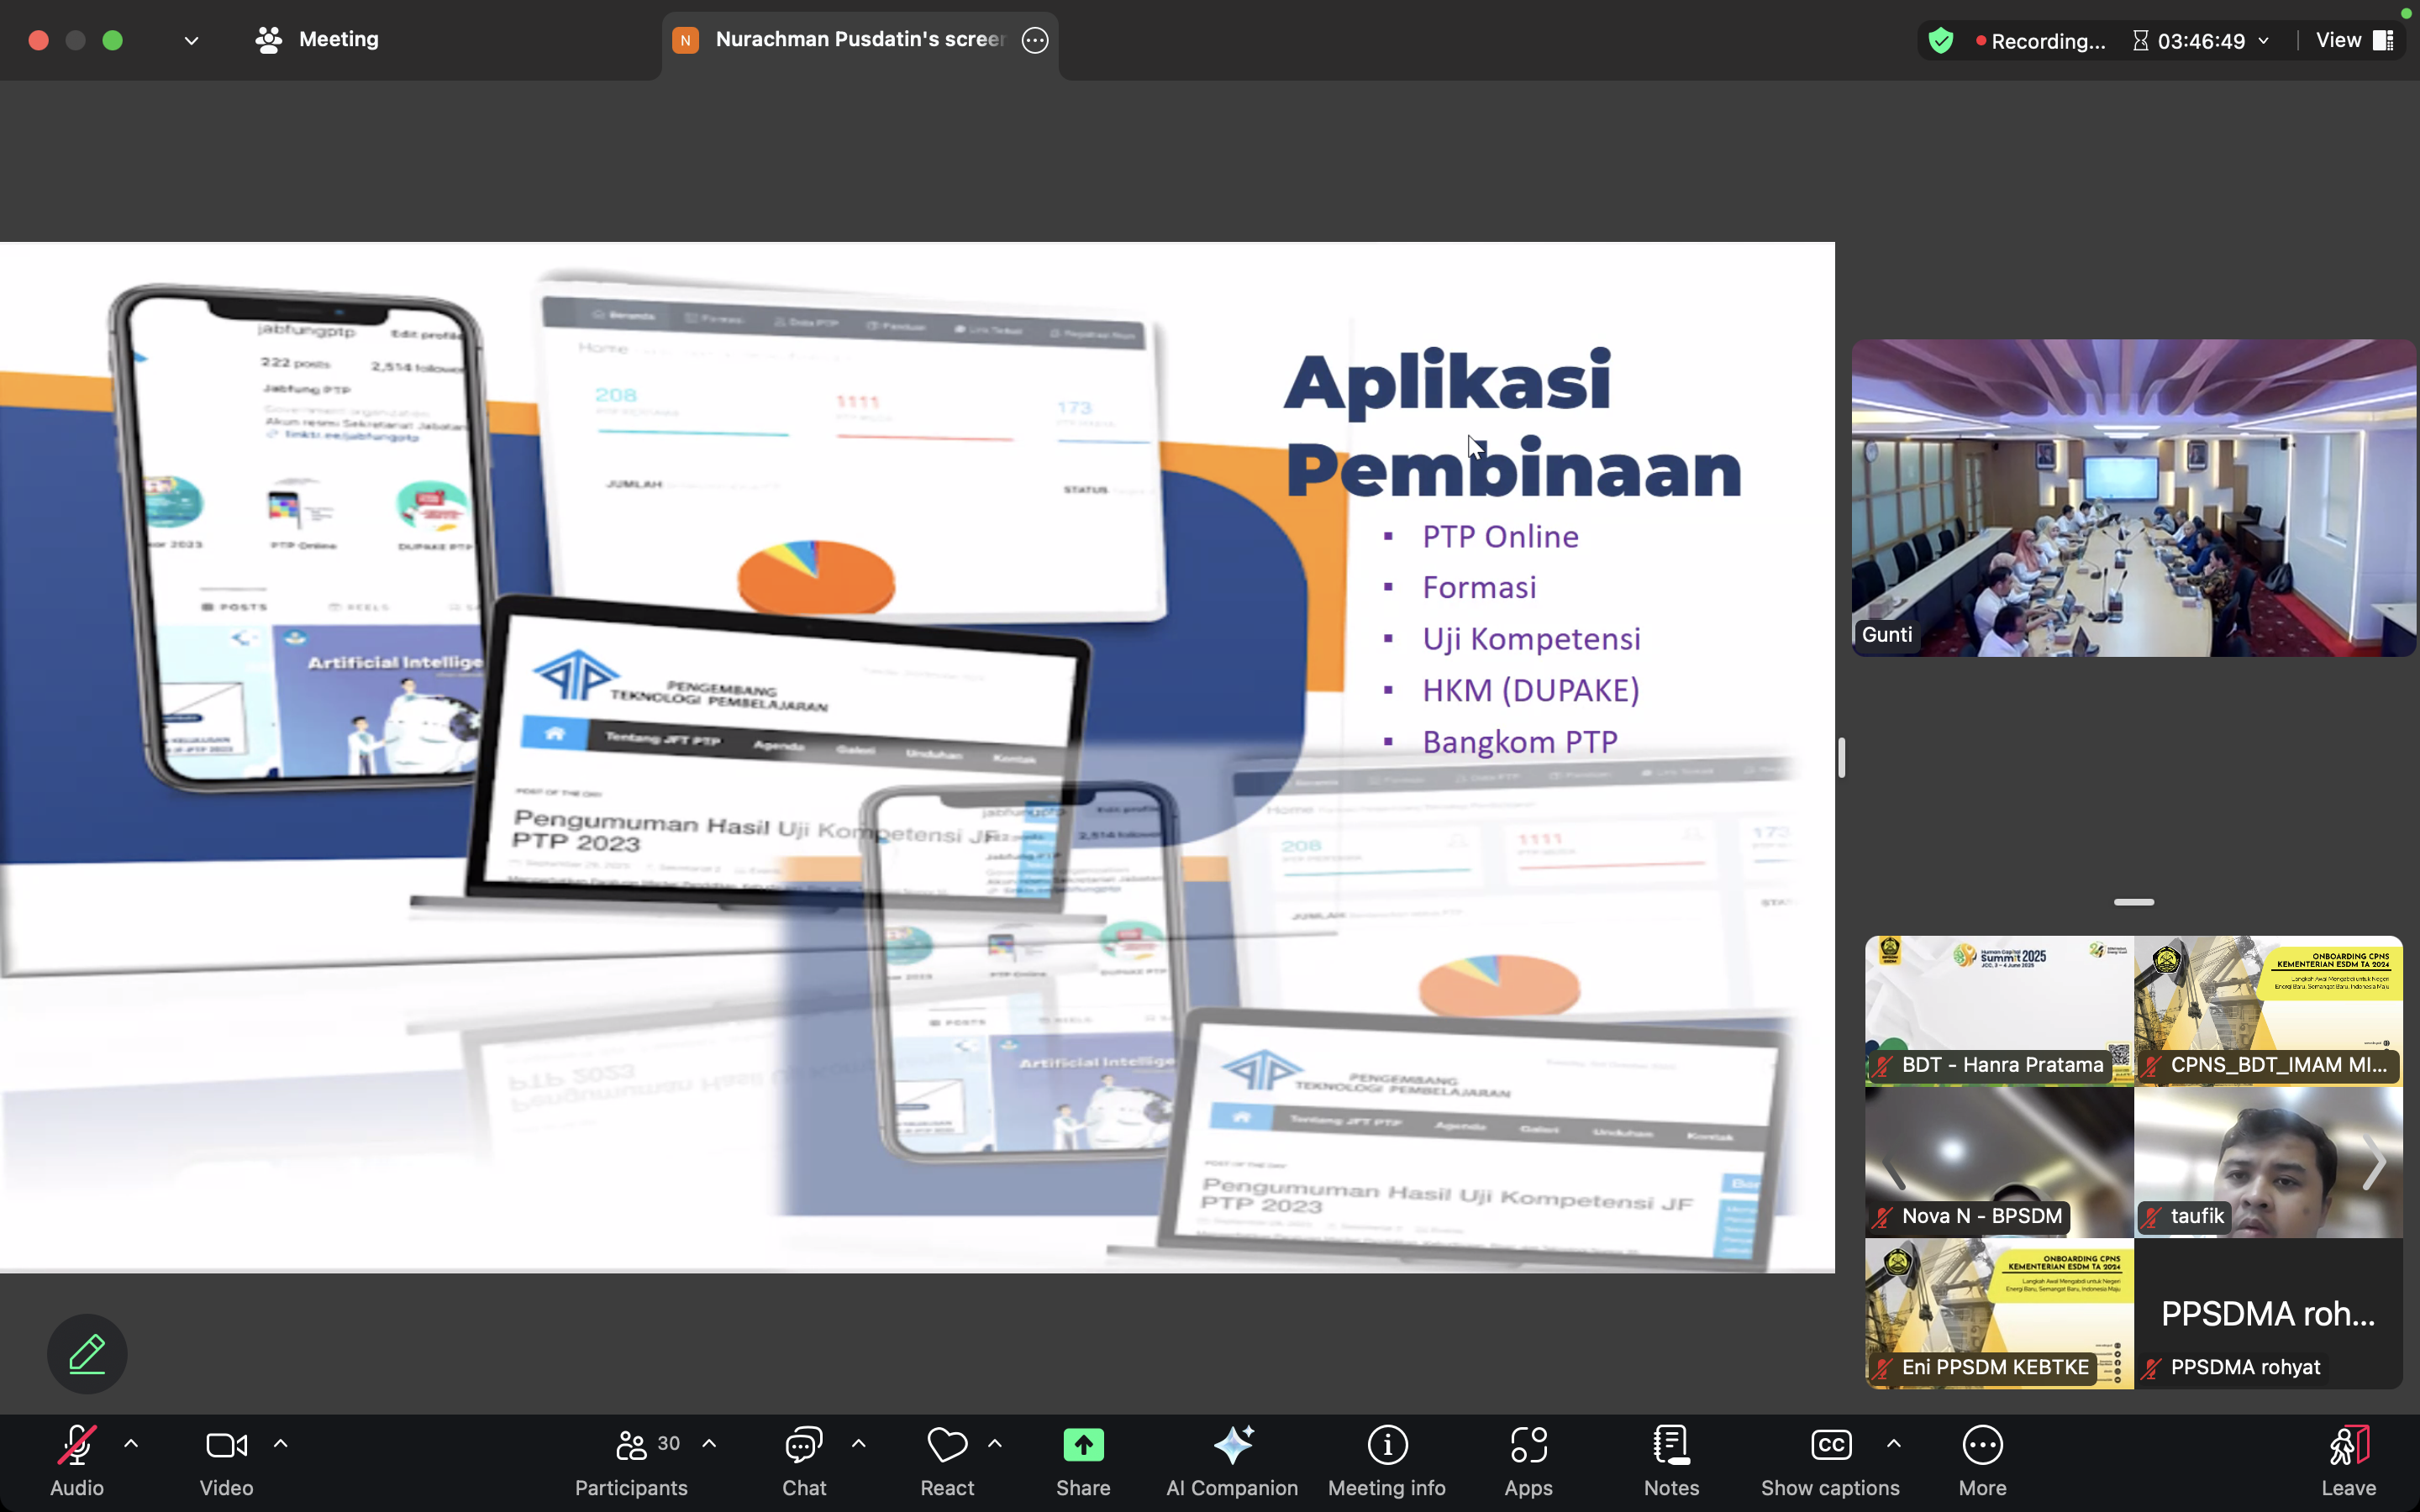Click the green encryption shield icon
2420x1512 pixels.
(x=1941, y=40)
